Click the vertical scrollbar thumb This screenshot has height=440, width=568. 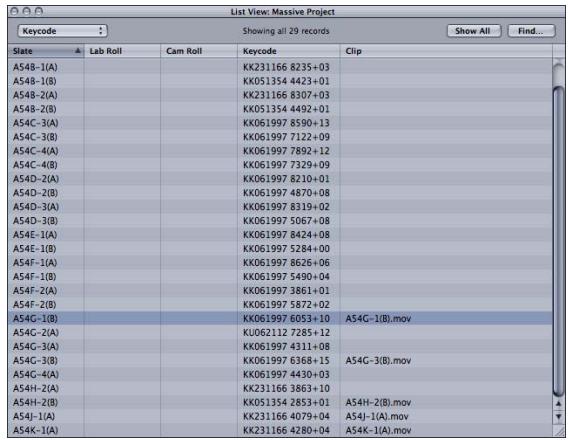point(559,242)
